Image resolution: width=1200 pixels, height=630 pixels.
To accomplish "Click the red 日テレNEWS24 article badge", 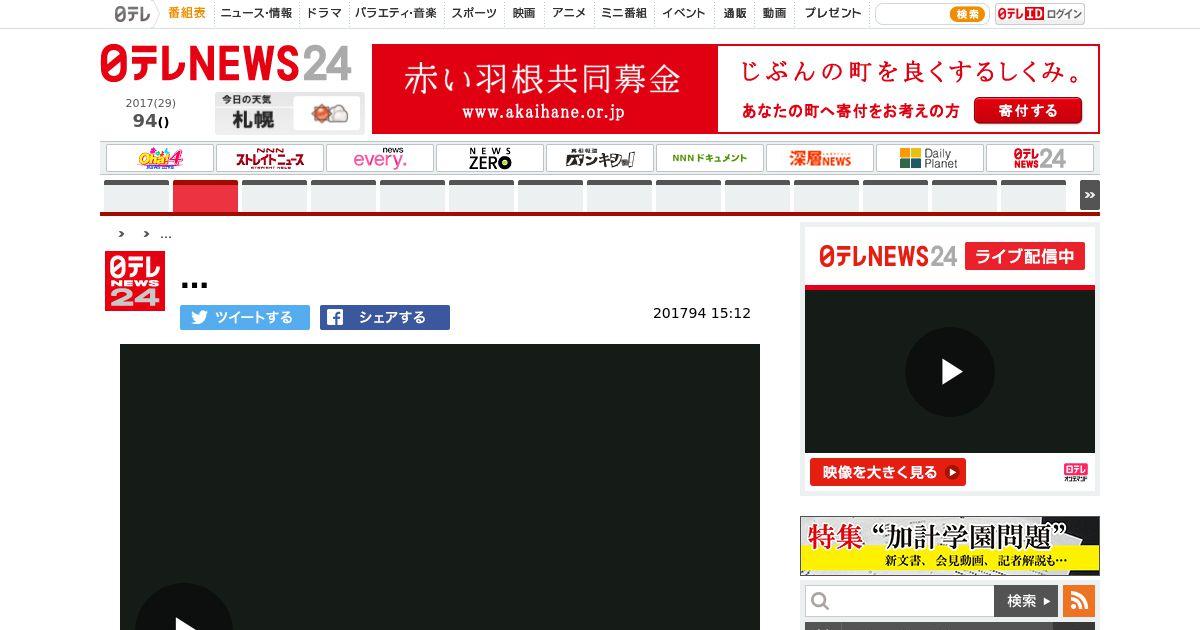I will (x=135, y=281).
